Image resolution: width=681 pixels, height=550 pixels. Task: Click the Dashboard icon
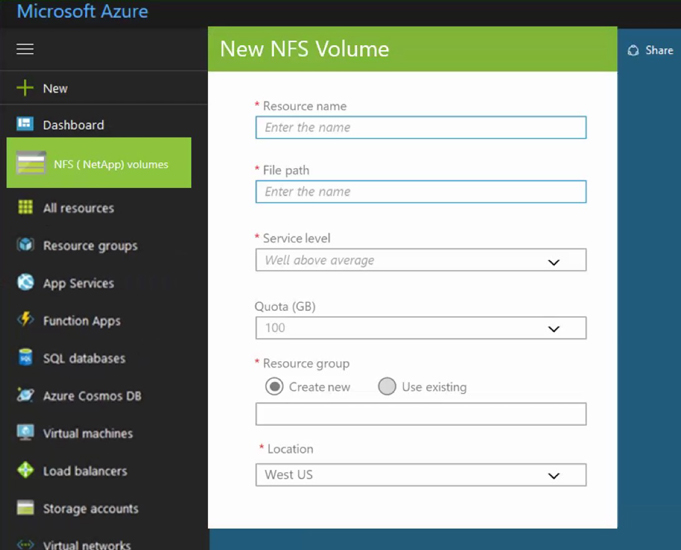[x=25, y=124]
